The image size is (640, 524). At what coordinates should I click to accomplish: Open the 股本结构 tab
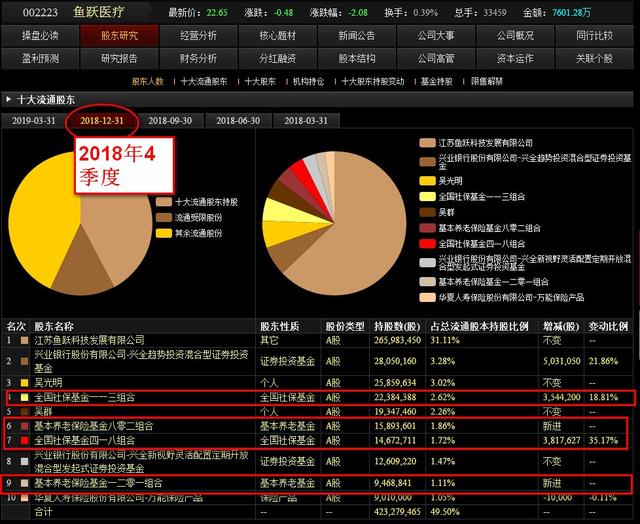tap(357, 58)
